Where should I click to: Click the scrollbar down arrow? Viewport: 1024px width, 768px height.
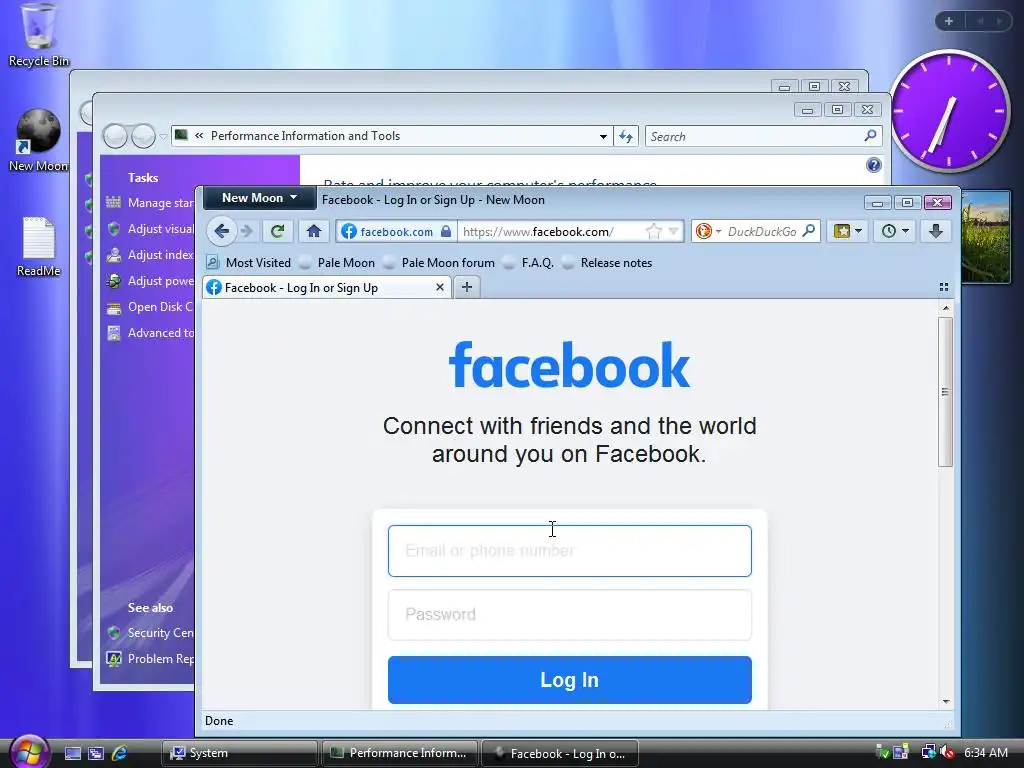coord(946,701)
